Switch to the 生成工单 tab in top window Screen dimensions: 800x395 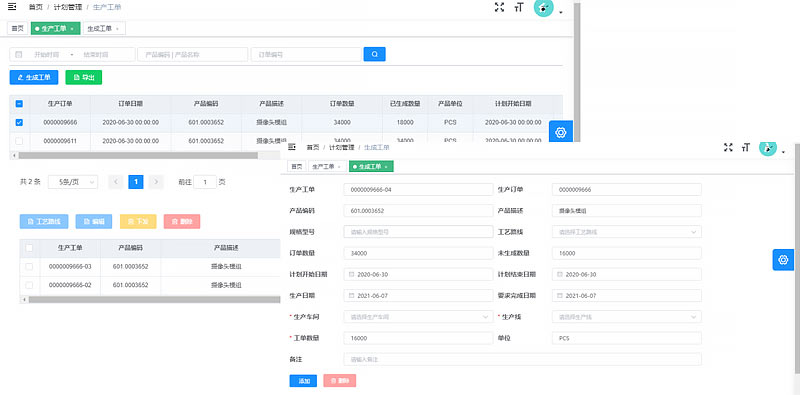coord(104,29)
